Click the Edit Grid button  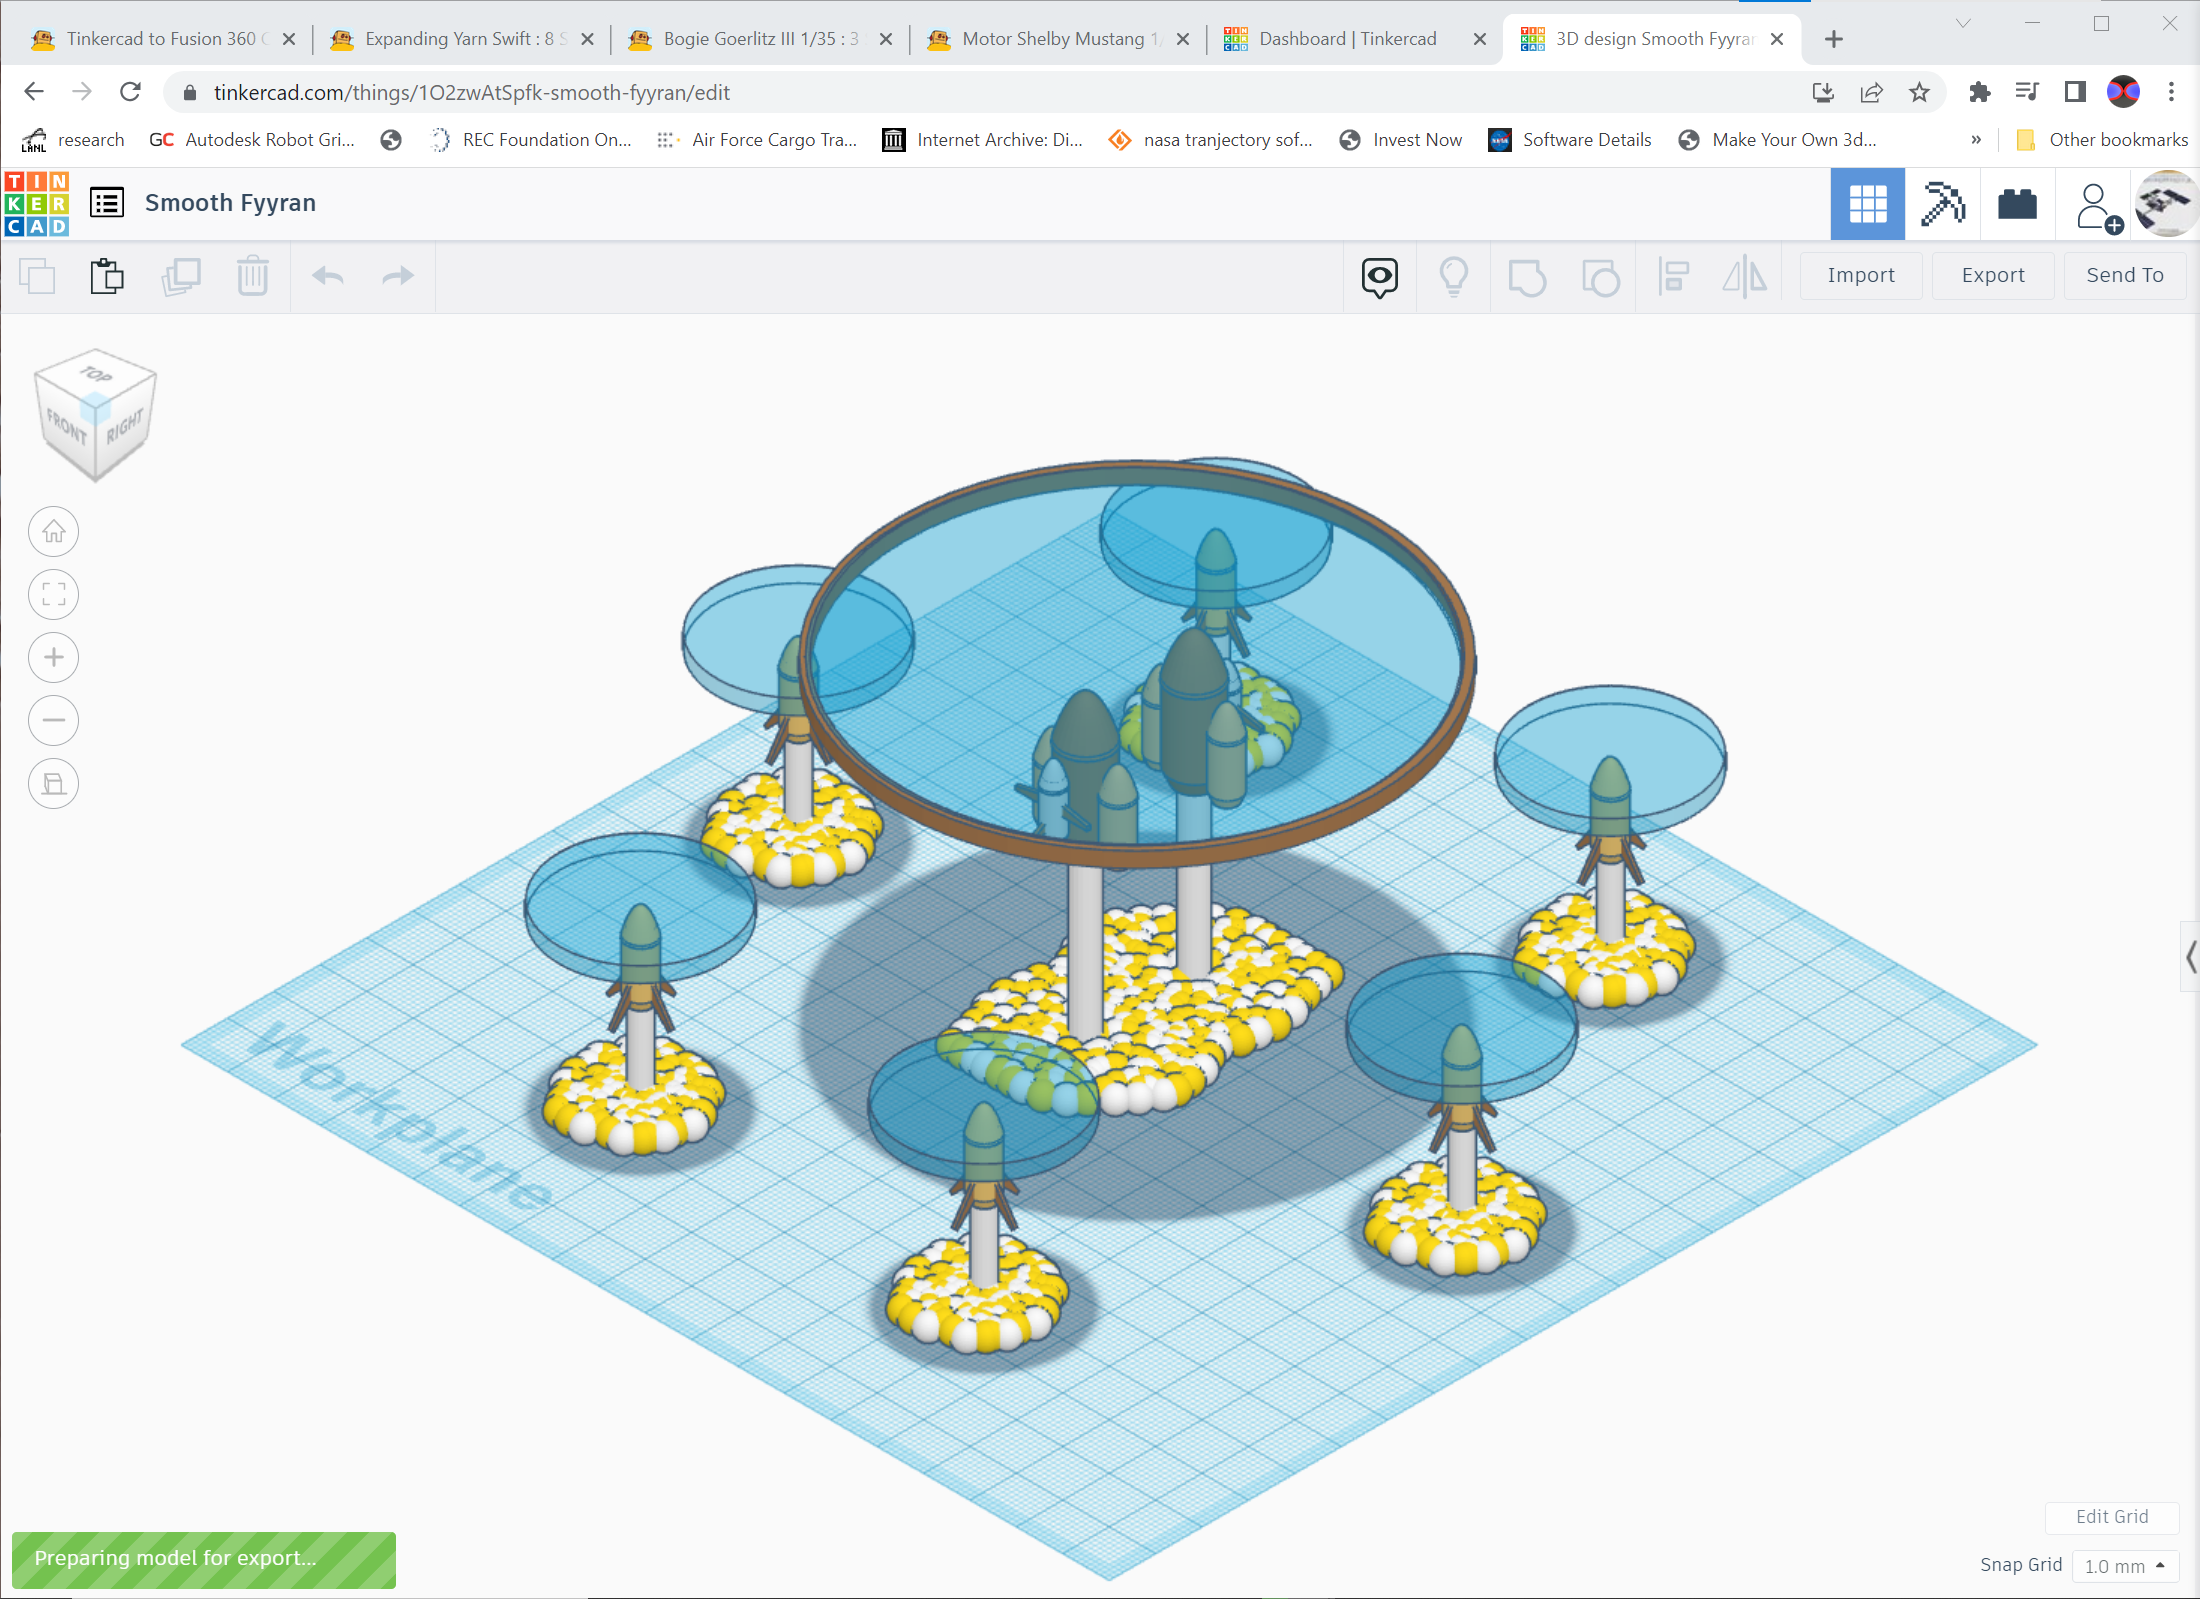point(2112,1517)
